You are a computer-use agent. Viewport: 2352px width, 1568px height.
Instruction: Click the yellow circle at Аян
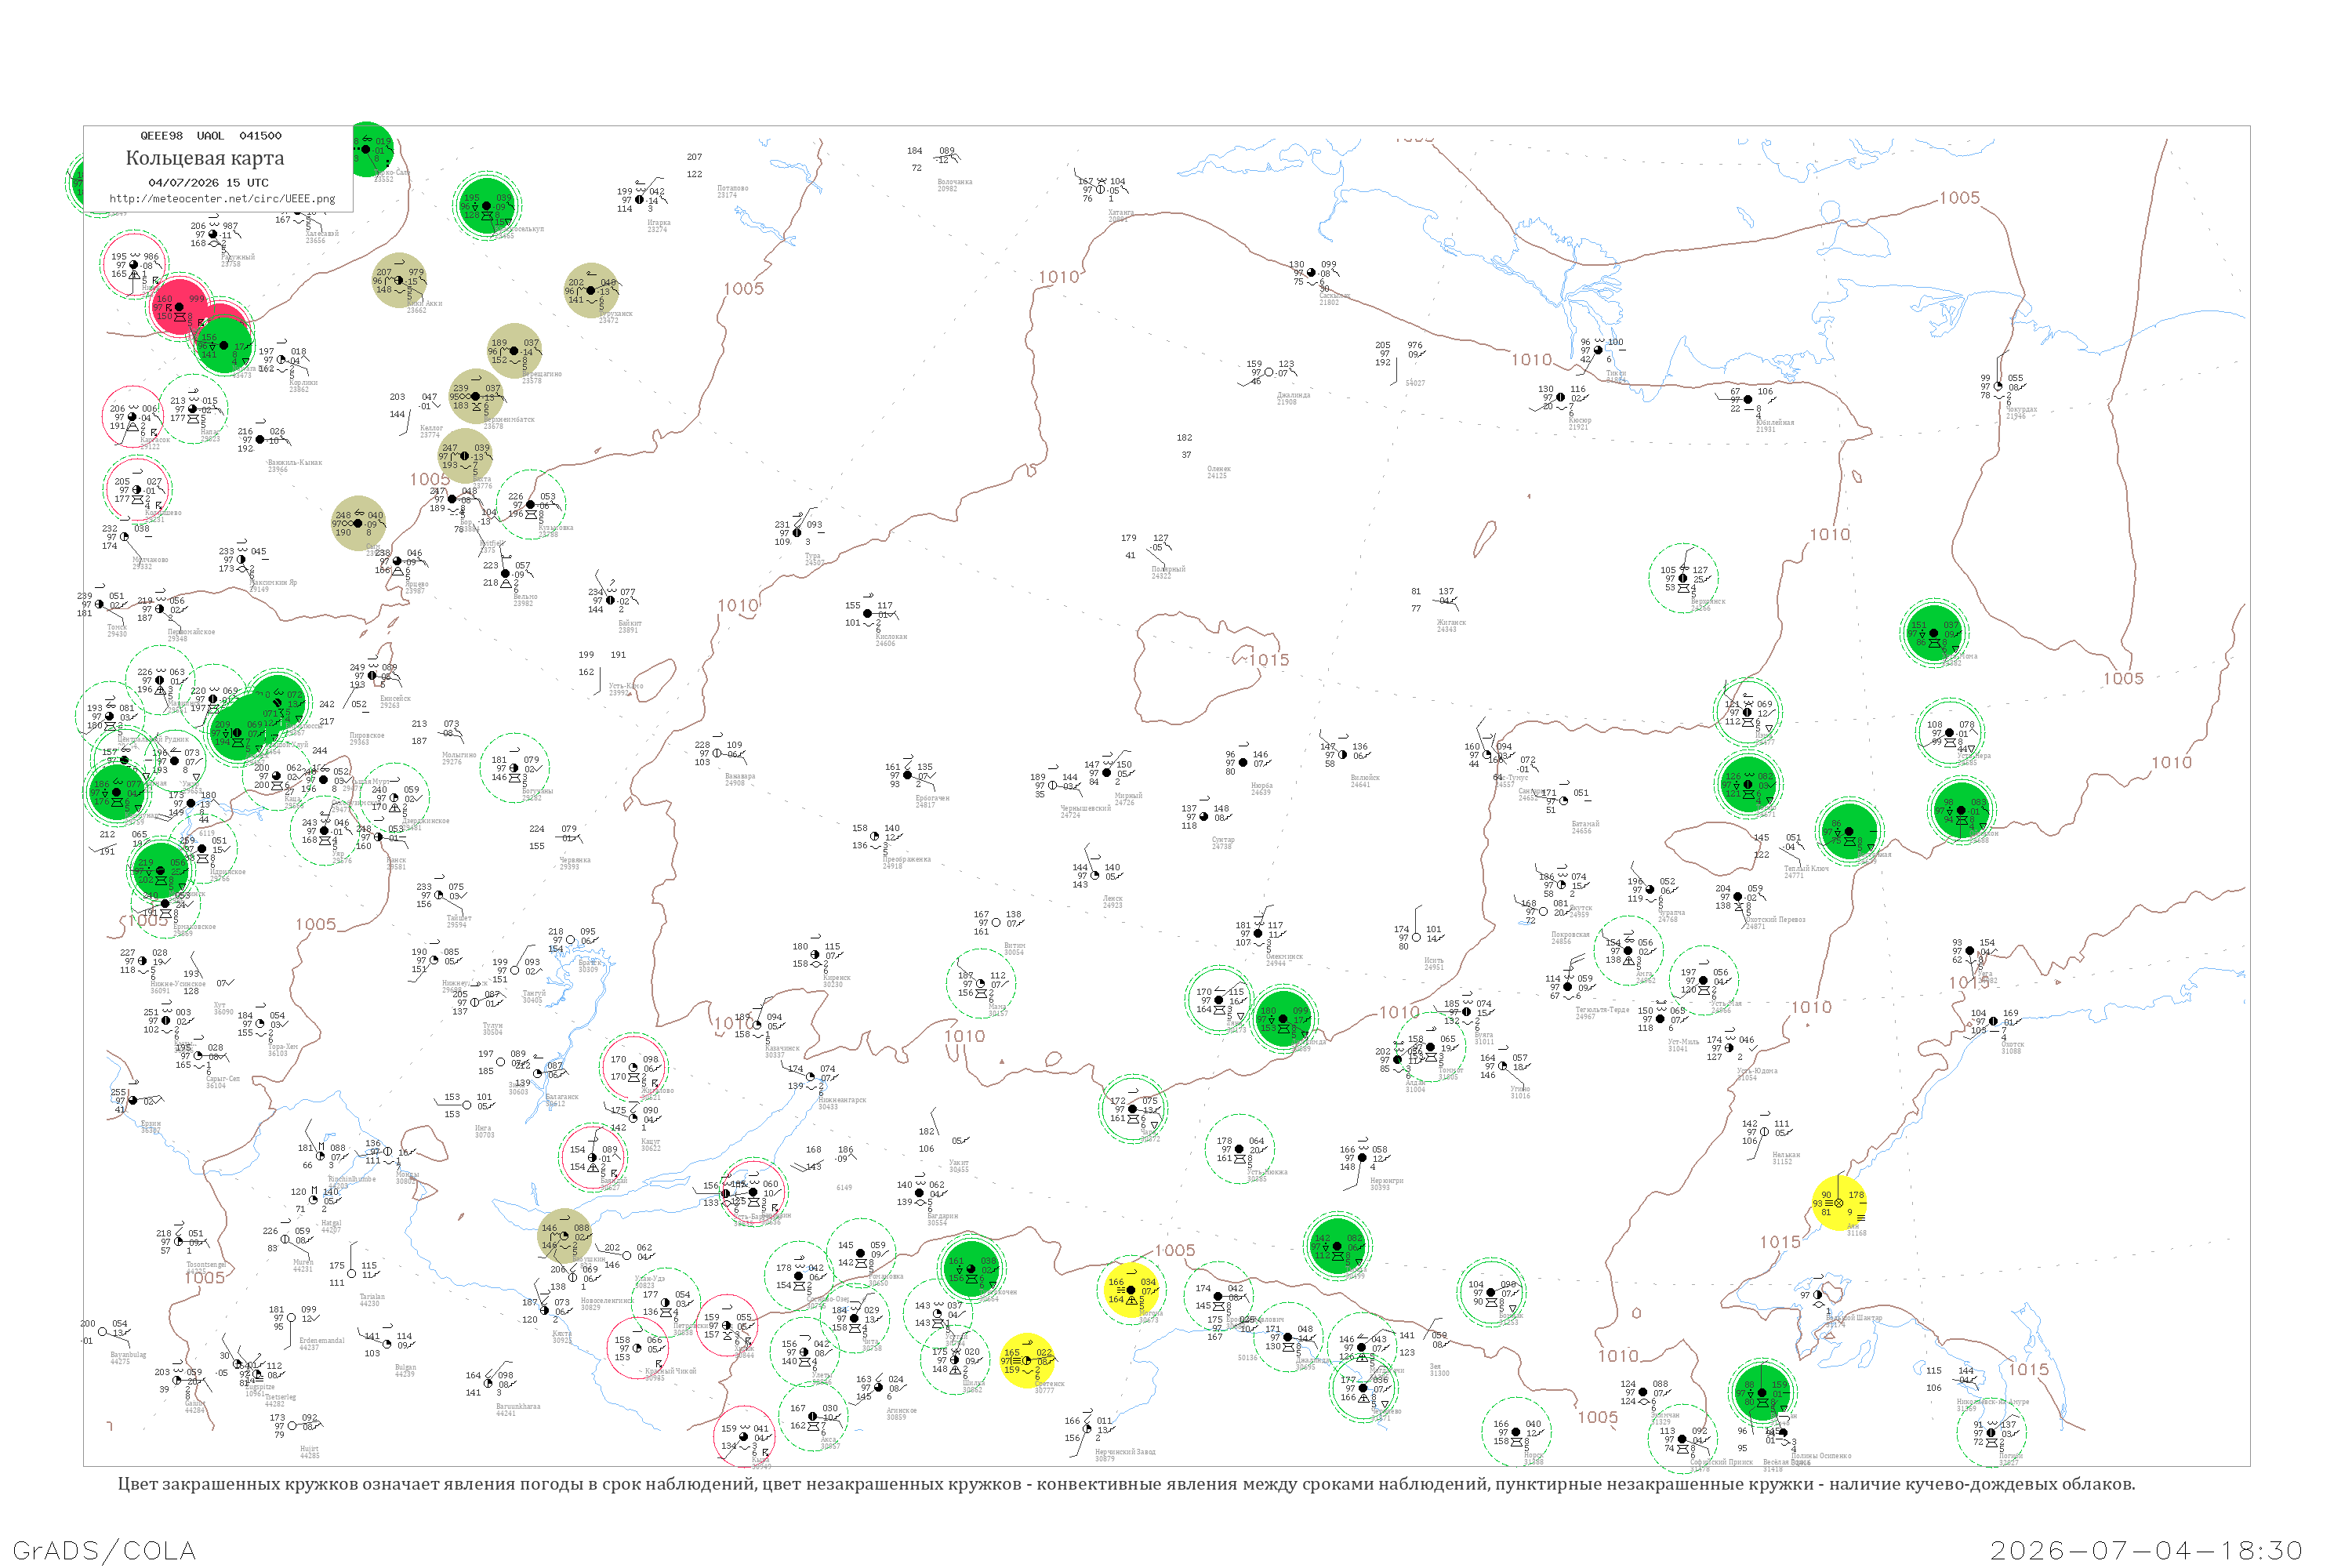point(1839,1203)
